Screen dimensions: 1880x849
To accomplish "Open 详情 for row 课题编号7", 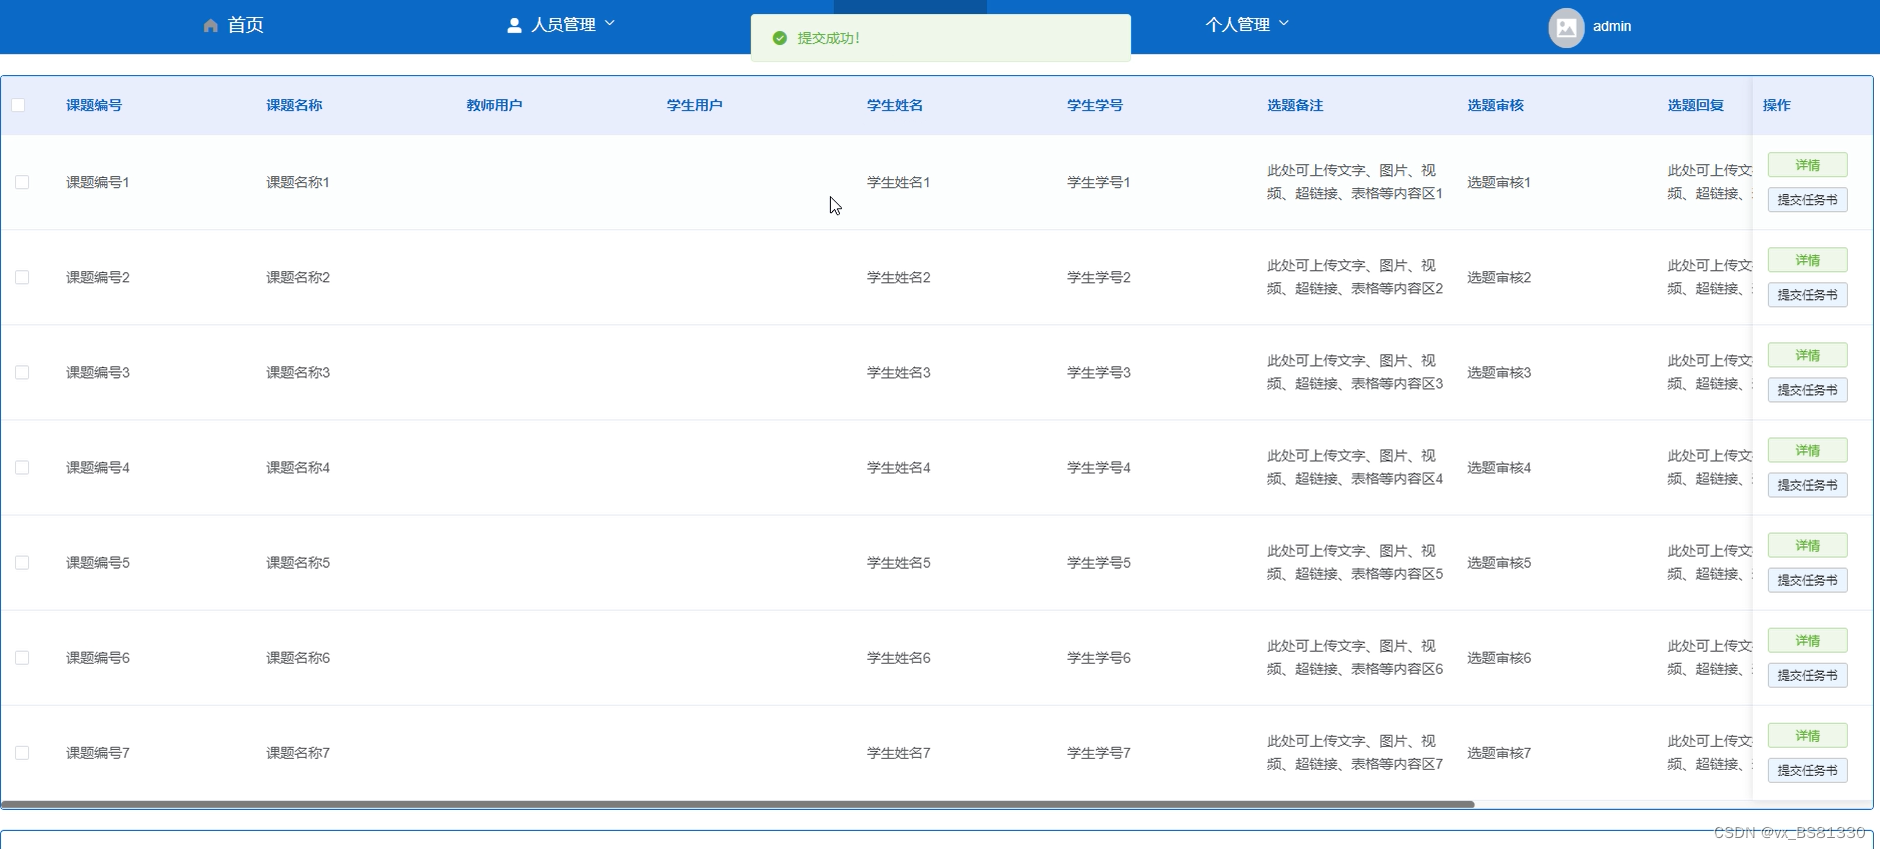I will click(1807, 735).
